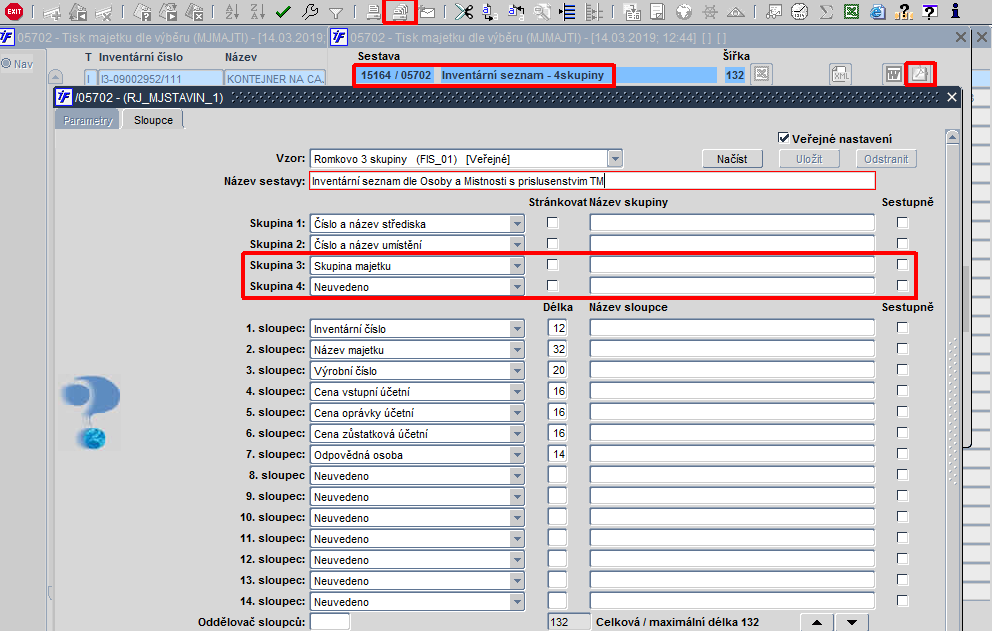The height and width of the screenshot is (631, 992).
Task: Click the Excel export icon in toolbar
Action: [x=852, y=11]
